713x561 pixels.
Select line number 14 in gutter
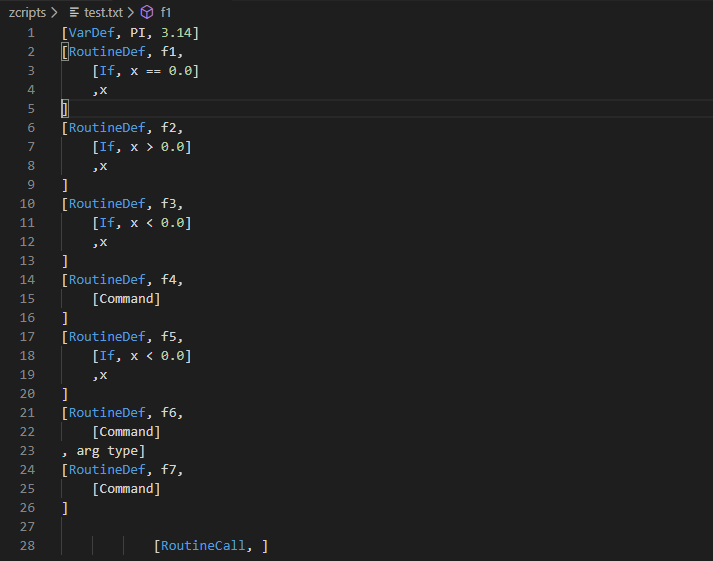27,280
